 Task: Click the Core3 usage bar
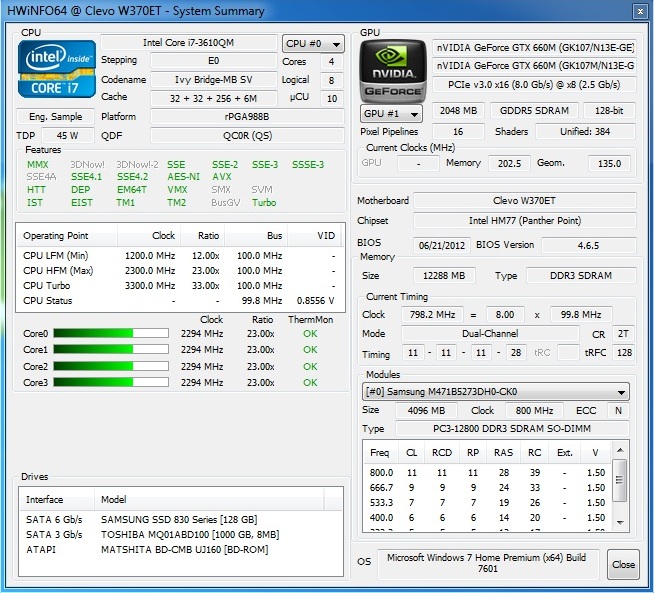pyautogui.click(x=111, y=382)
